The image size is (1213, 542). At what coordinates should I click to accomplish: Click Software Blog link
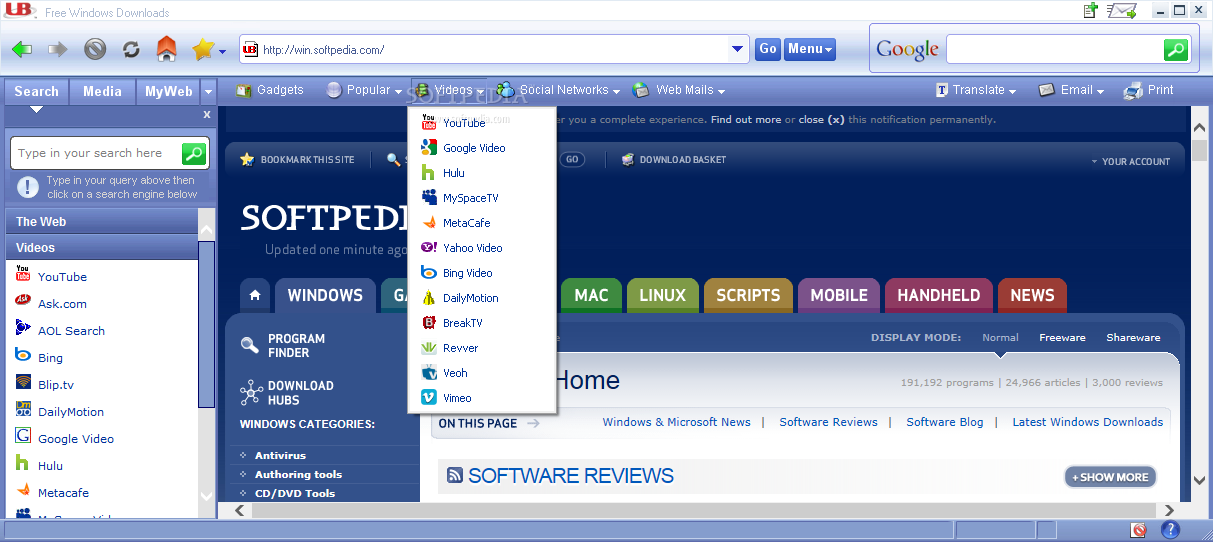click(x=945, y=422)
